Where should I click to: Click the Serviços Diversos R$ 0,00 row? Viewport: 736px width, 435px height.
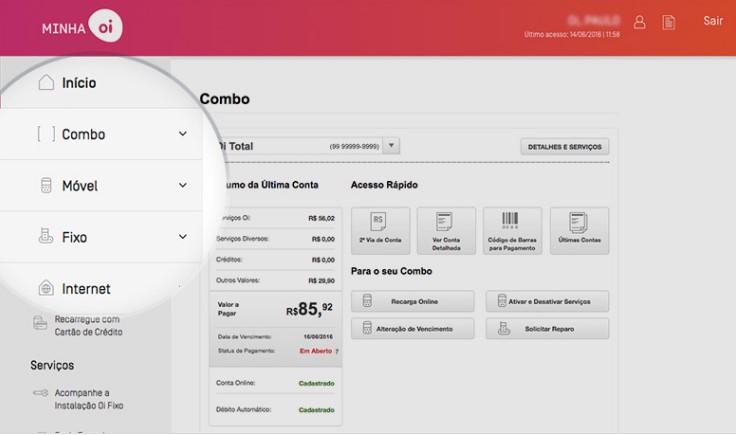pyautogui.click(x=276, y=239)
